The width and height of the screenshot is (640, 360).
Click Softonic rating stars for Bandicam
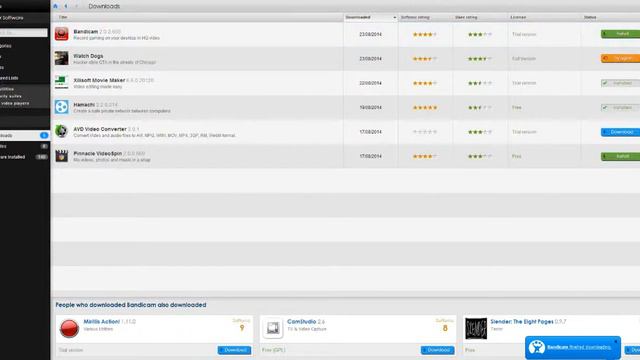pos(424,34)
